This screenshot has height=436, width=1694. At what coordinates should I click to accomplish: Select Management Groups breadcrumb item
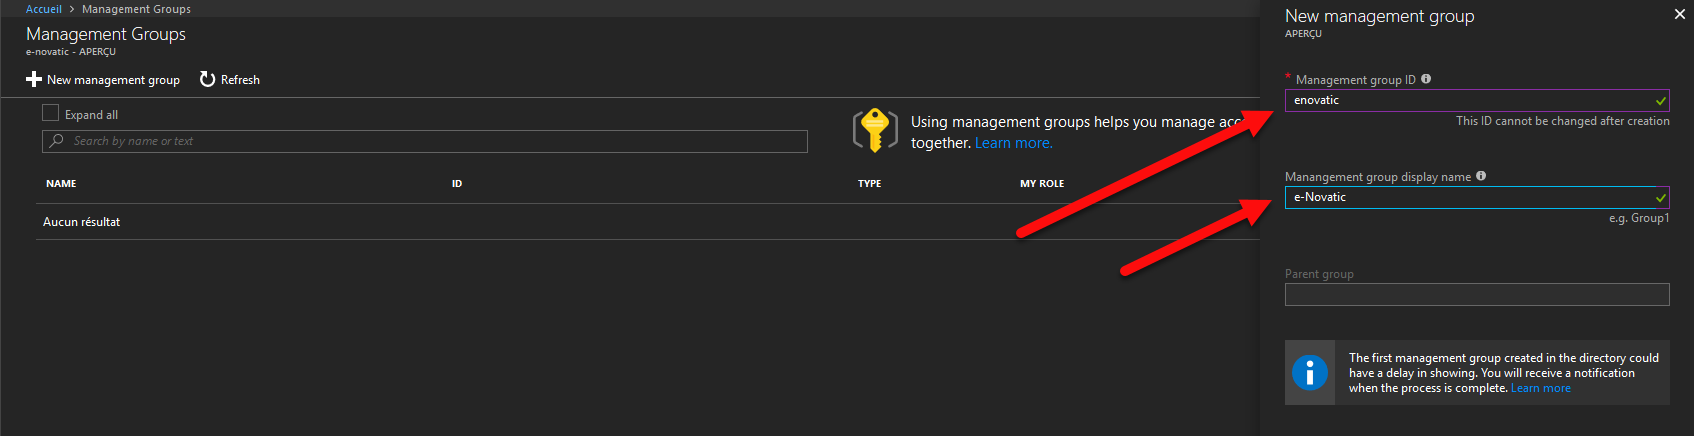coord(136,9)
